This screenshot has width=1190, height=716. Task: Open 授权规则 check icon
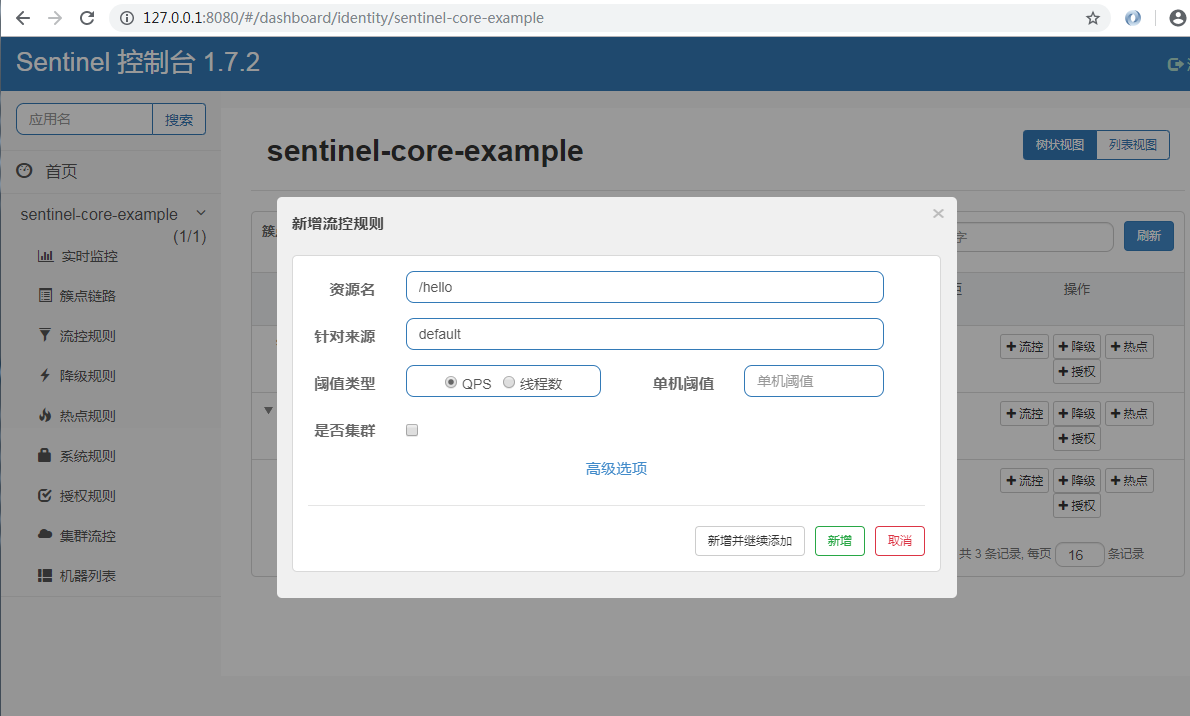click(x=45, y=495)
